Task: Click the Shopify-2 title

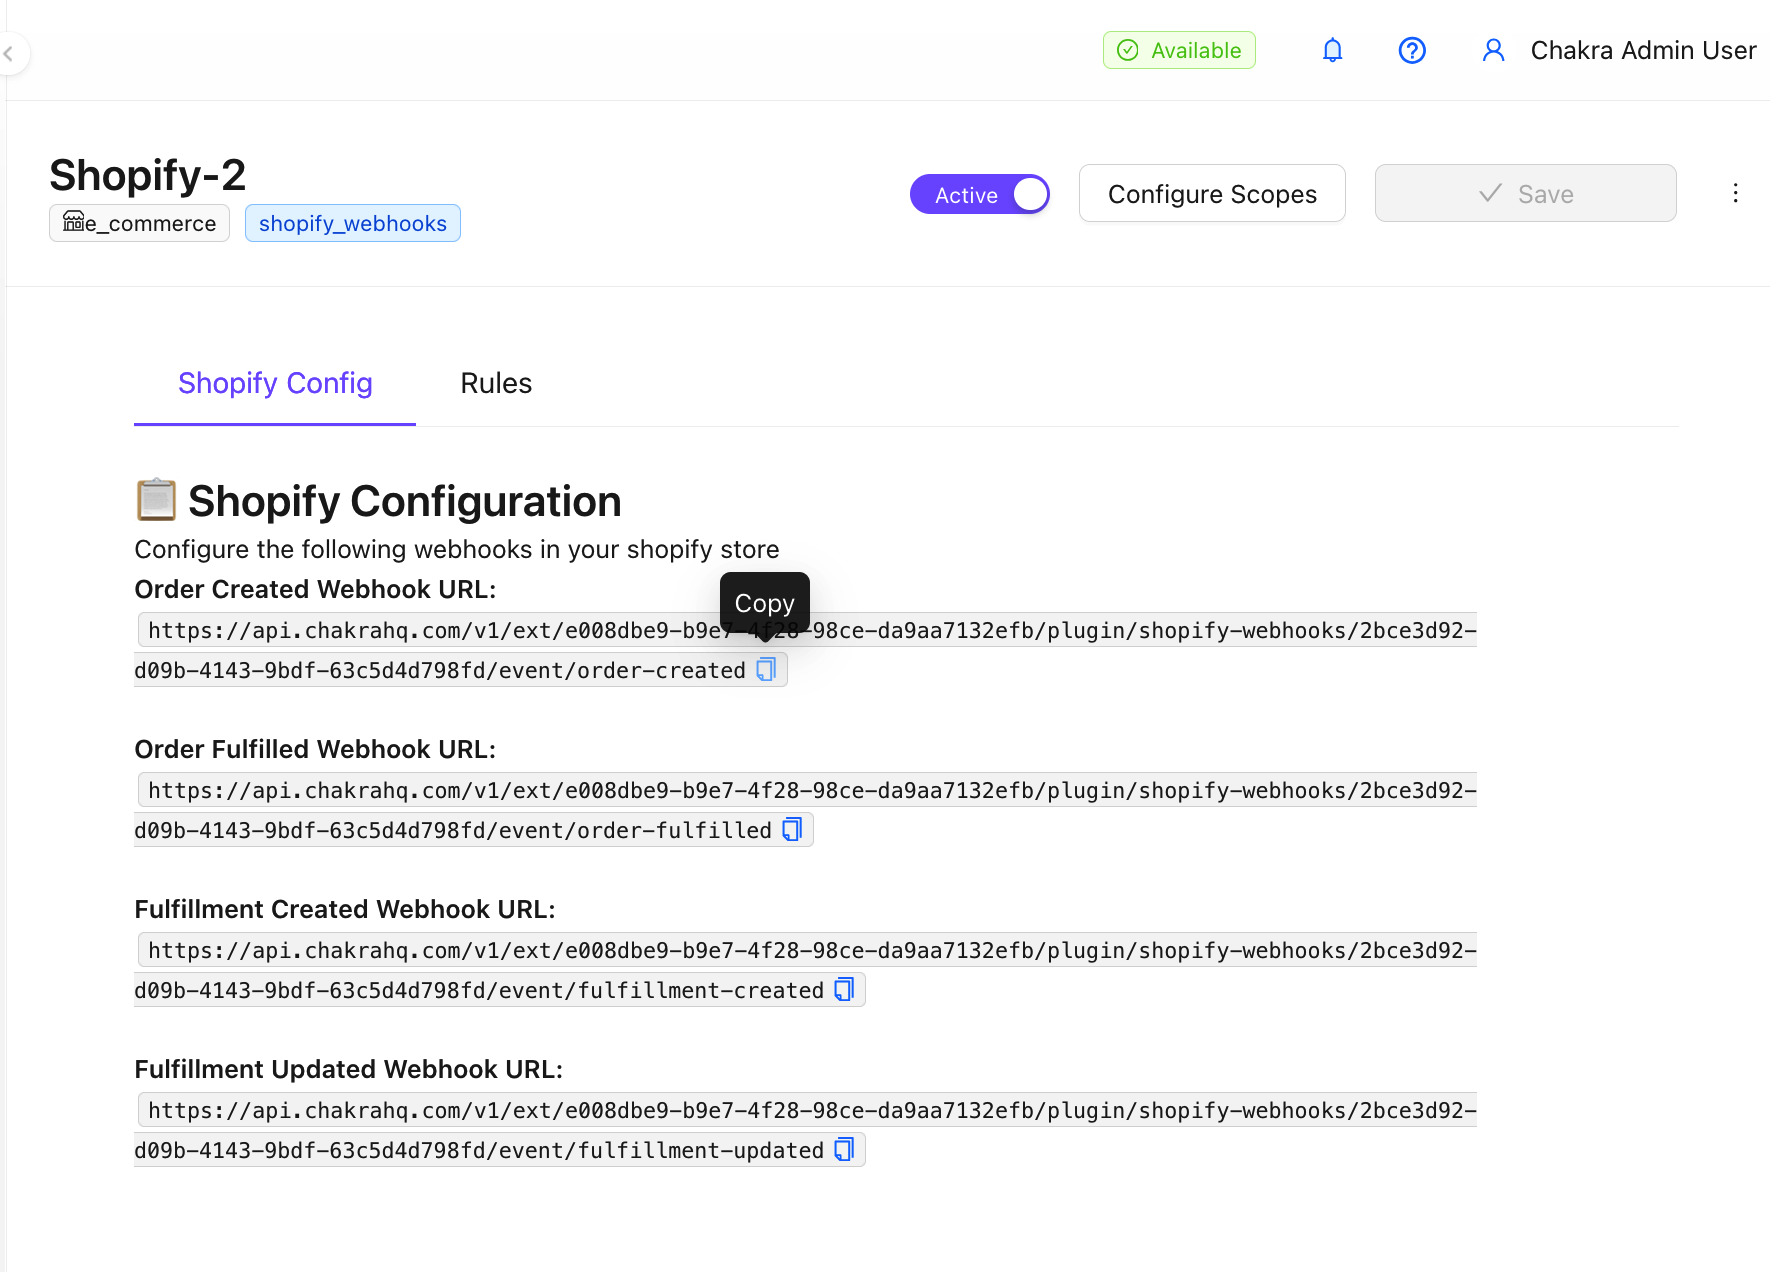Action: click(x=148, y=175)
